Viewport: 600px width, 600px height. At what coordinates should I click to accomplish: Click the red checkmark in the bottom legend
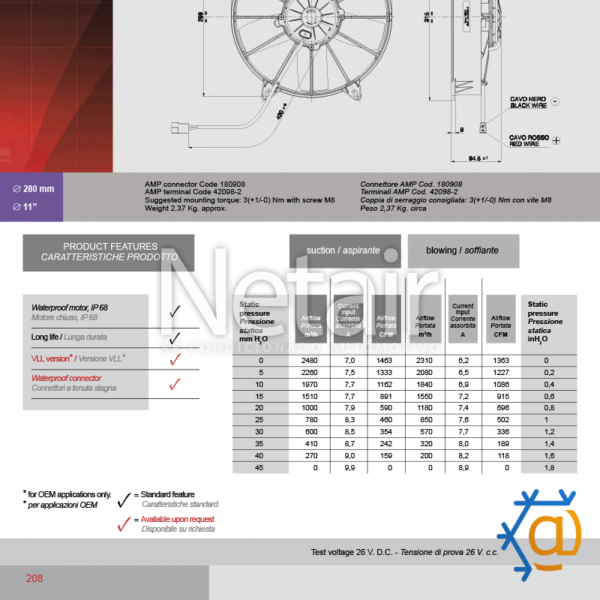[124, 522]
